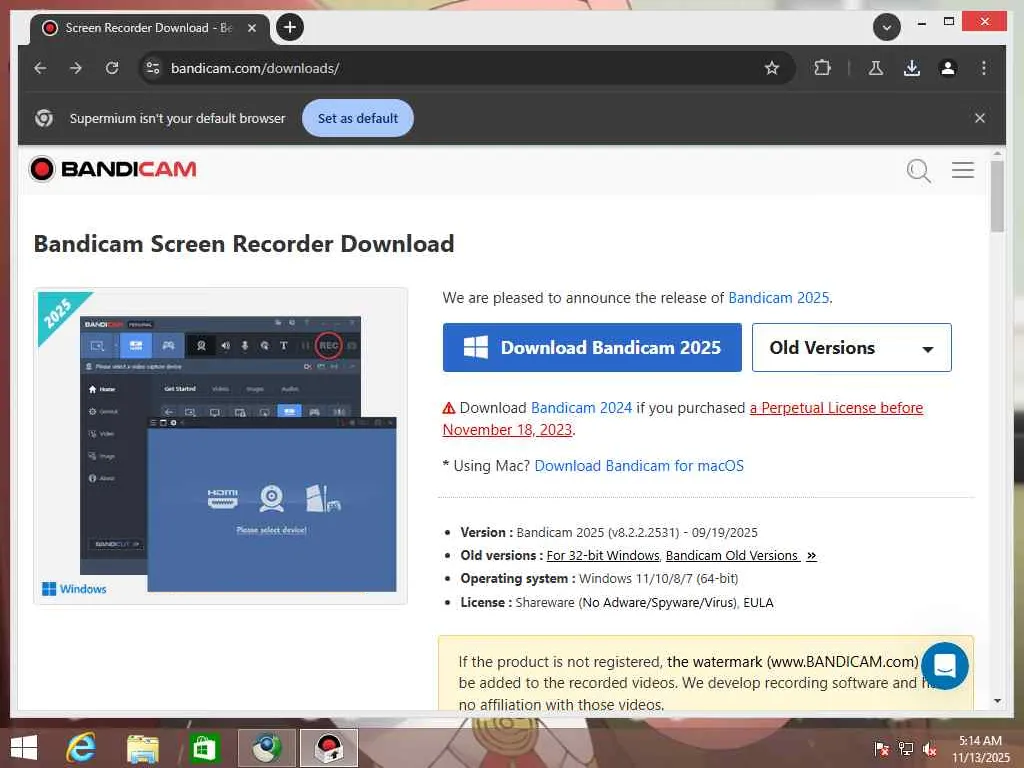Open the EULA link
Screen dimensions: 1024x768
[x=758, y=602]
